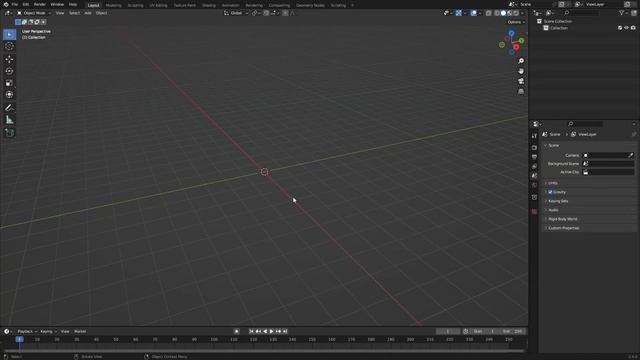
Task: Toggle the snapping magnet icon
Action: point(266,13)
